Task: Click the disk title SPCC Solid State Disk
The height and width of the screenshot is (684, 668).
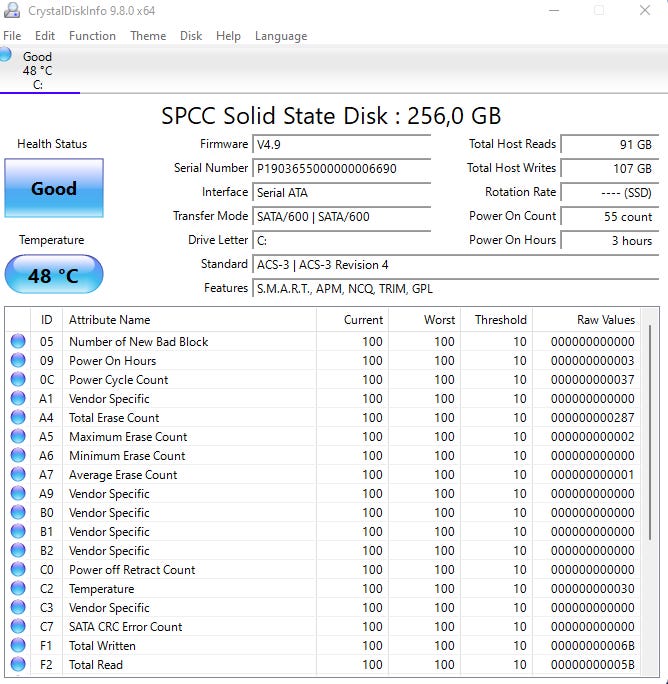Action: [331, 116]
